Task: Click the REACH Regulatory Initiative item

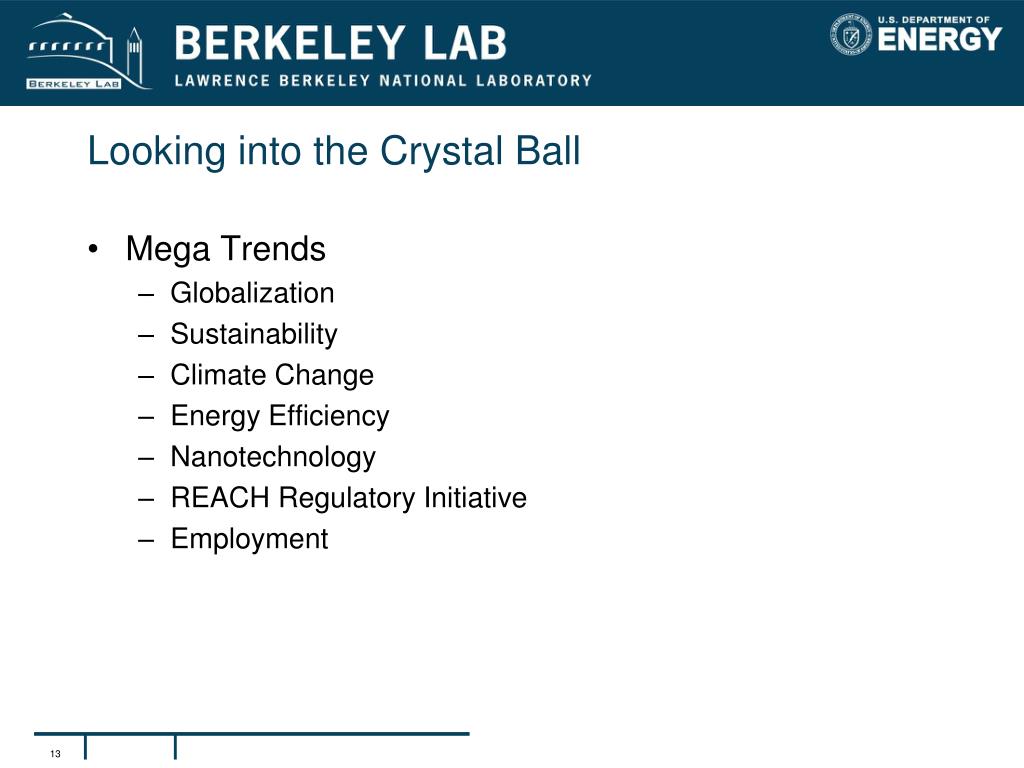Action: click(x=349, y=498)
